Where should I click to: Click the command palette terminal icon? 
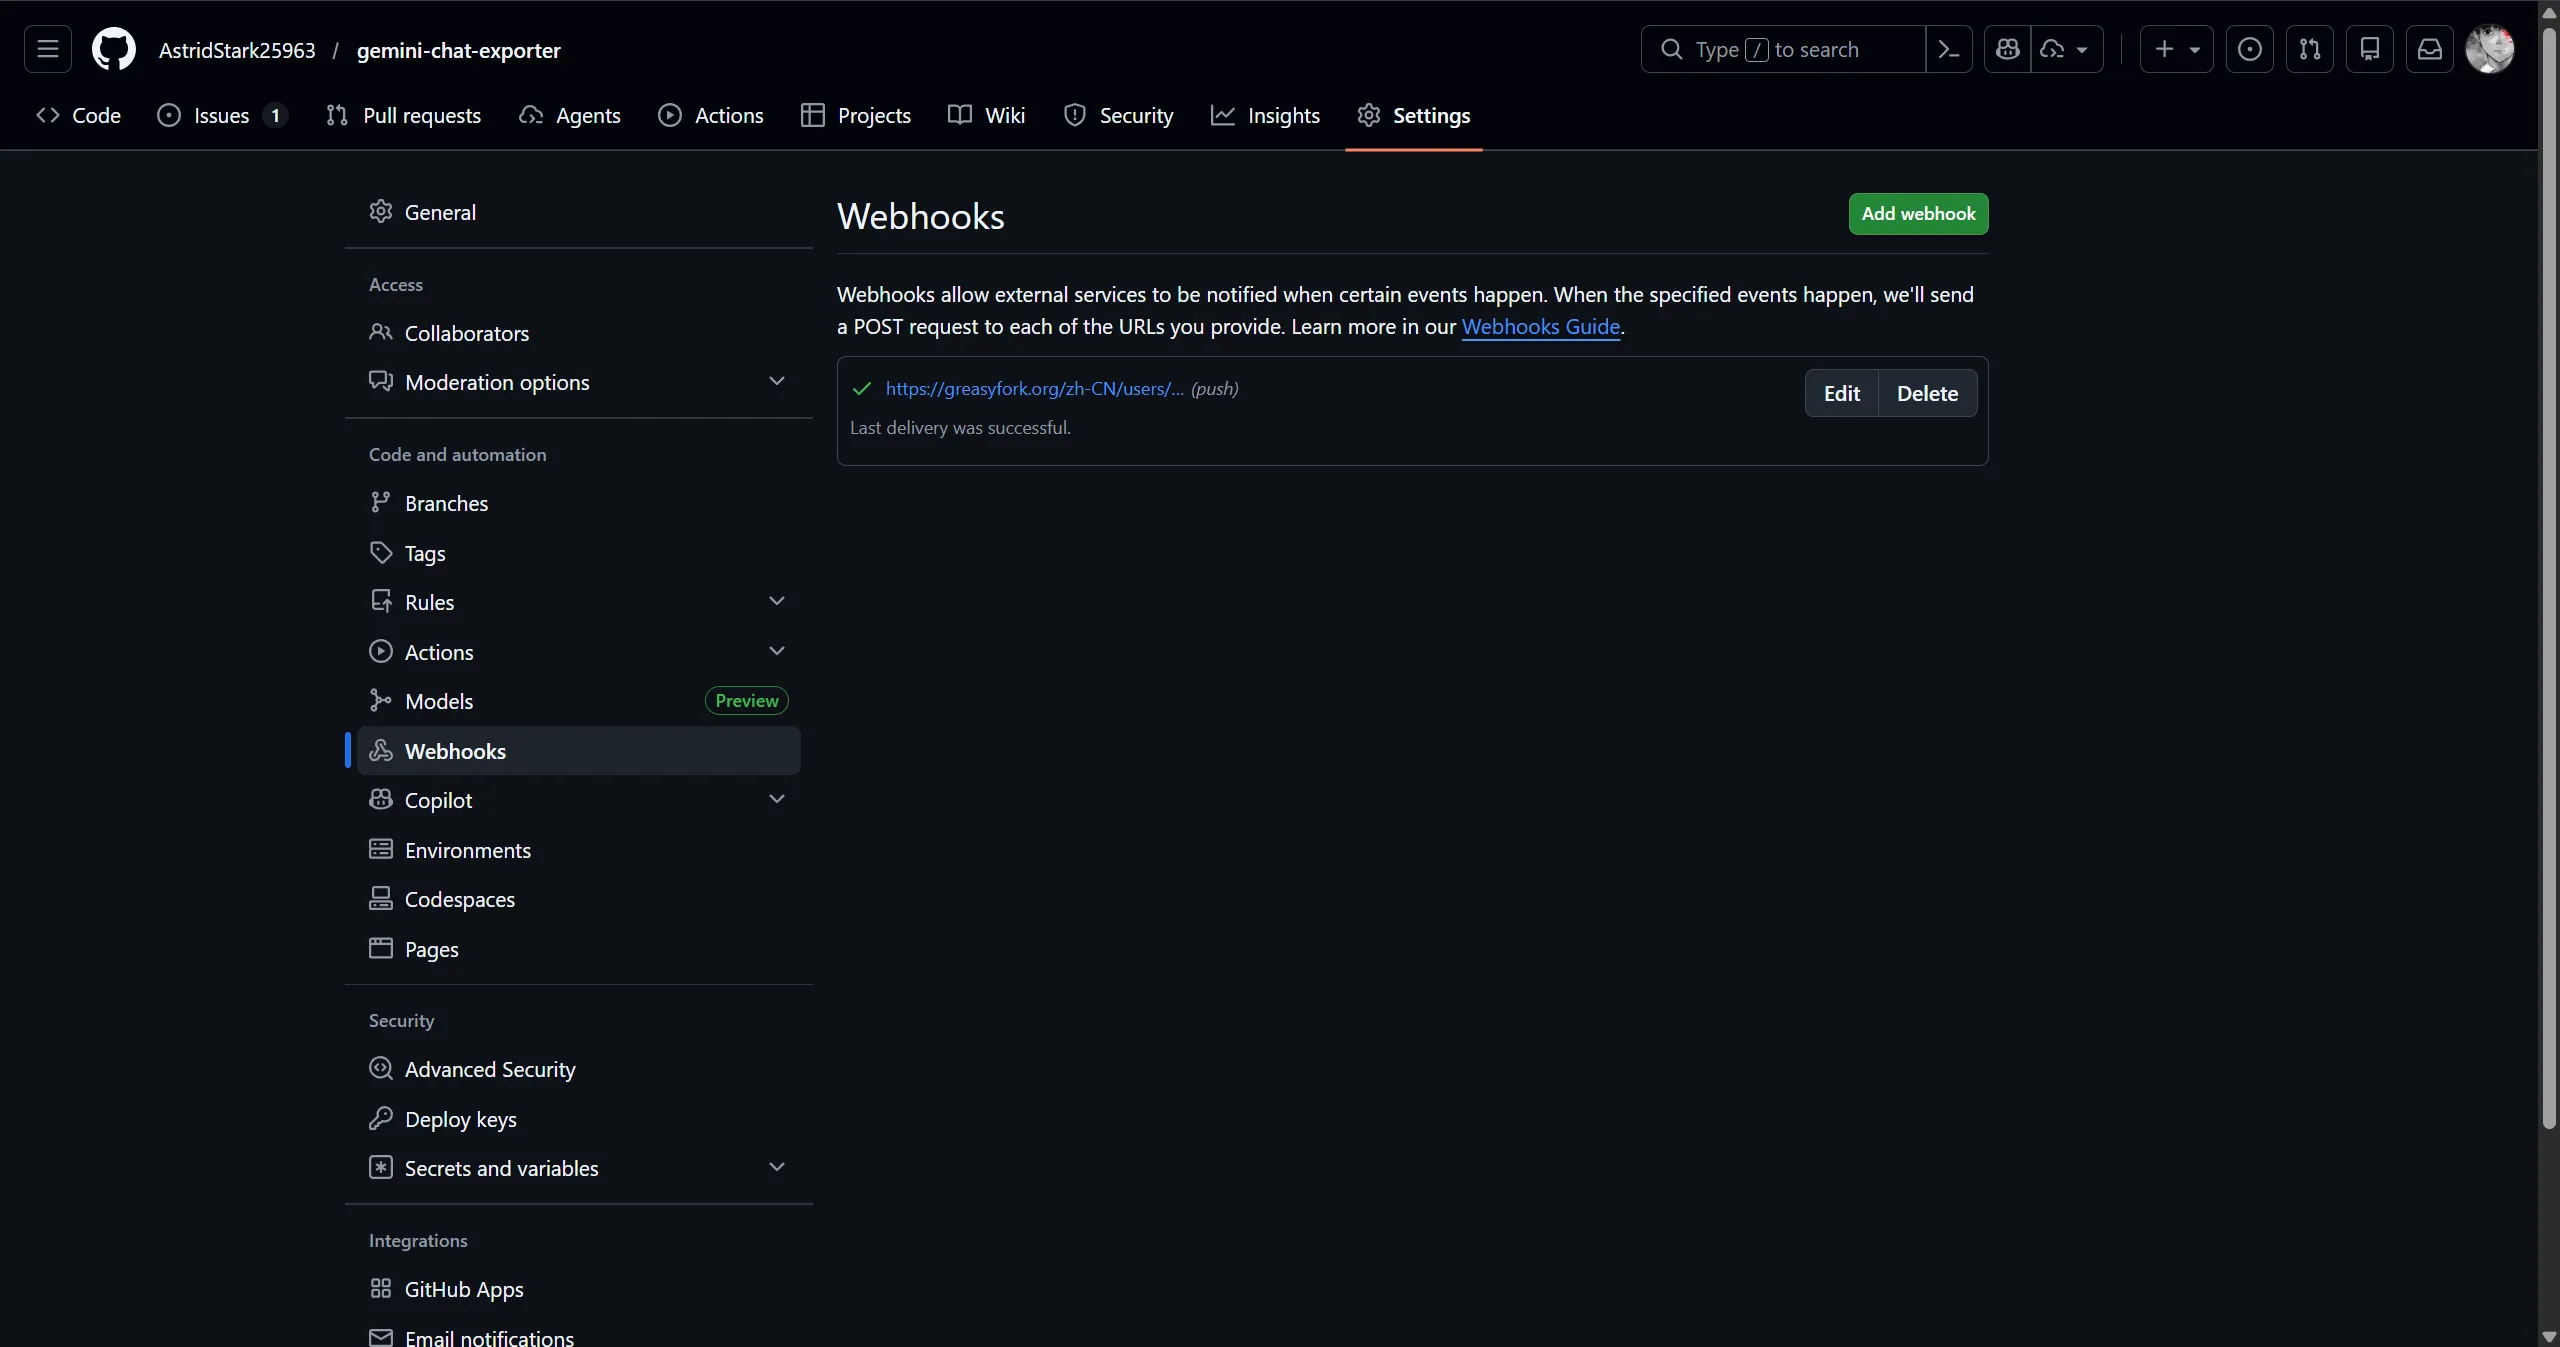point(1950,49)
